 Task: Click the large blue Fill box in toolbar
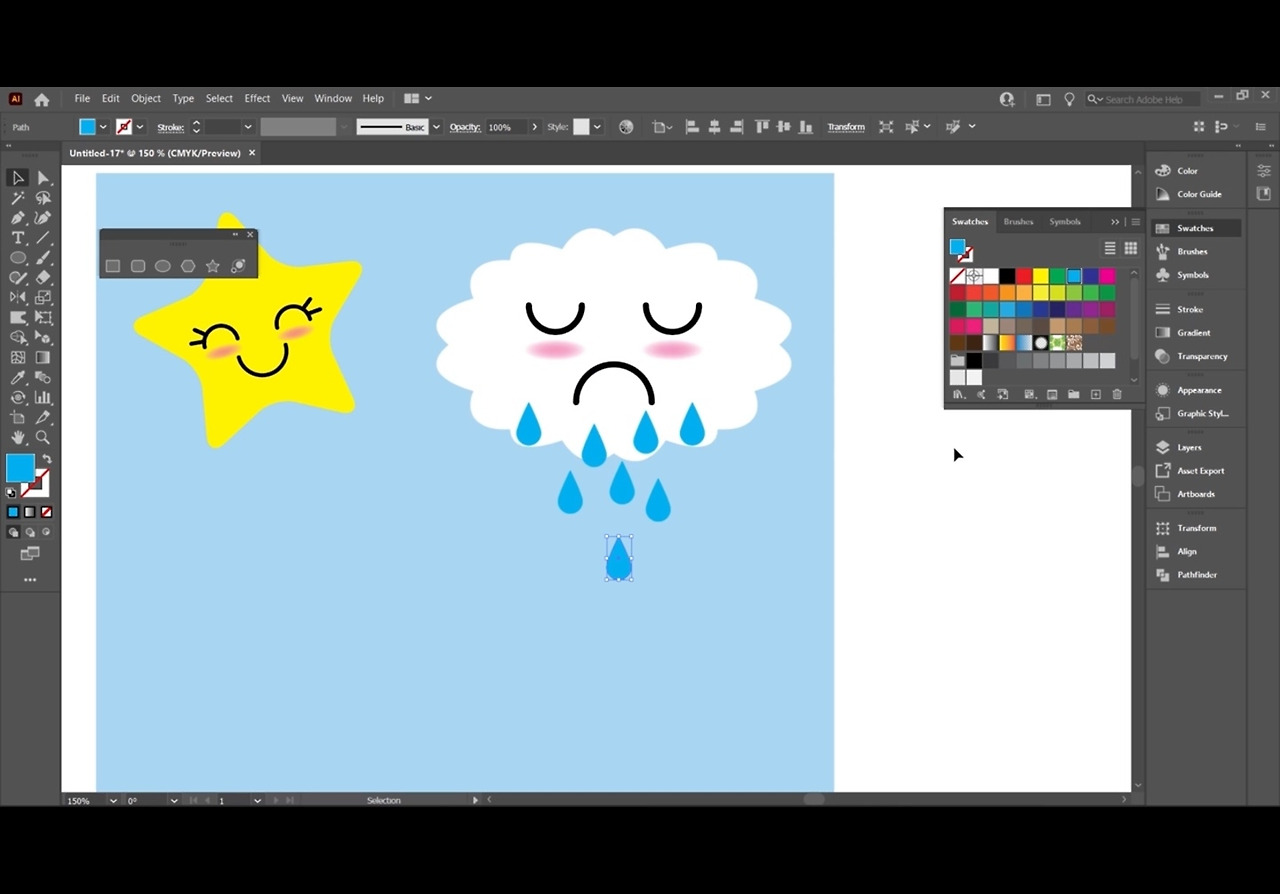pyautogui.click(x=20, y=468)
